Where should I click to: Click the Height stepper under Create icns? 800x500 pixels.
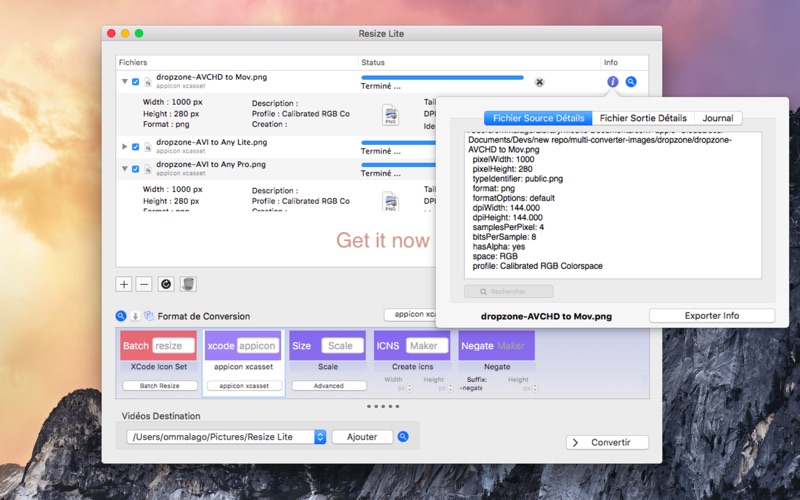(x=451, y=388)
